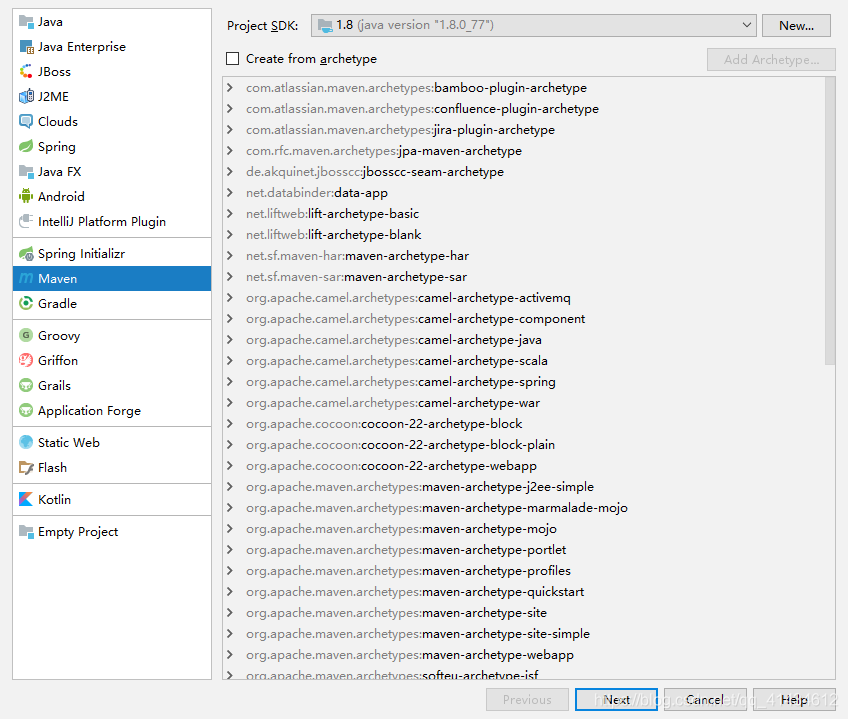Screen dimensions: 848x719
Task: Click the Add Archetype... button
Action: (x=771, y=60)
